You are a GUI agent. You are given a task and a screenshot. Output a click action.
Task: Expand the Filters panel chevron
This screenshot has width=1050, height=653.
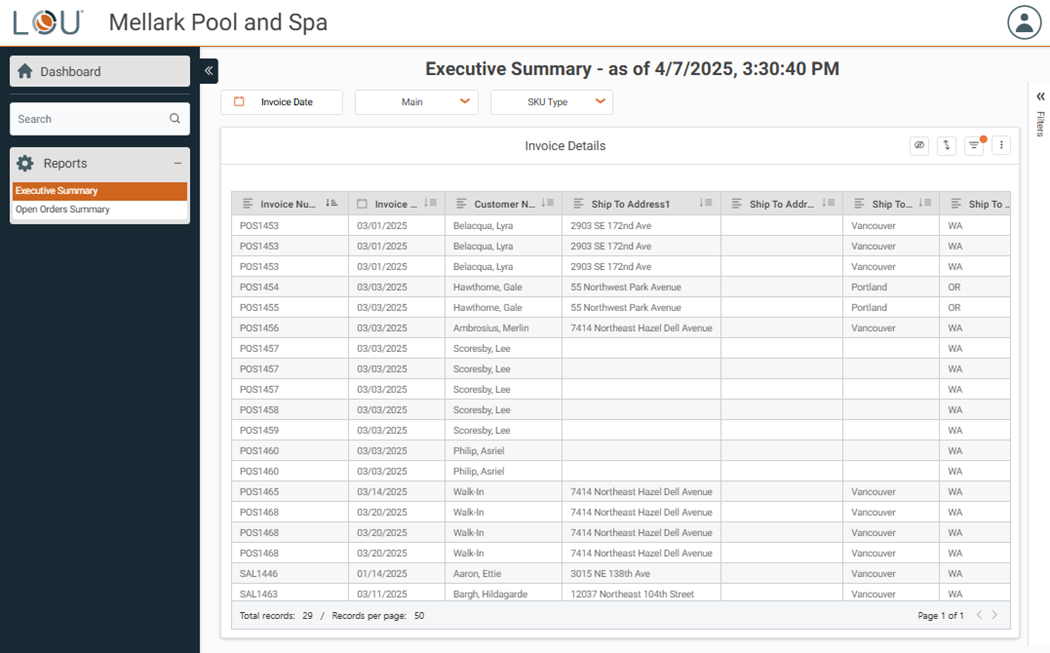pyautogui.click(x=1040, y=96)
